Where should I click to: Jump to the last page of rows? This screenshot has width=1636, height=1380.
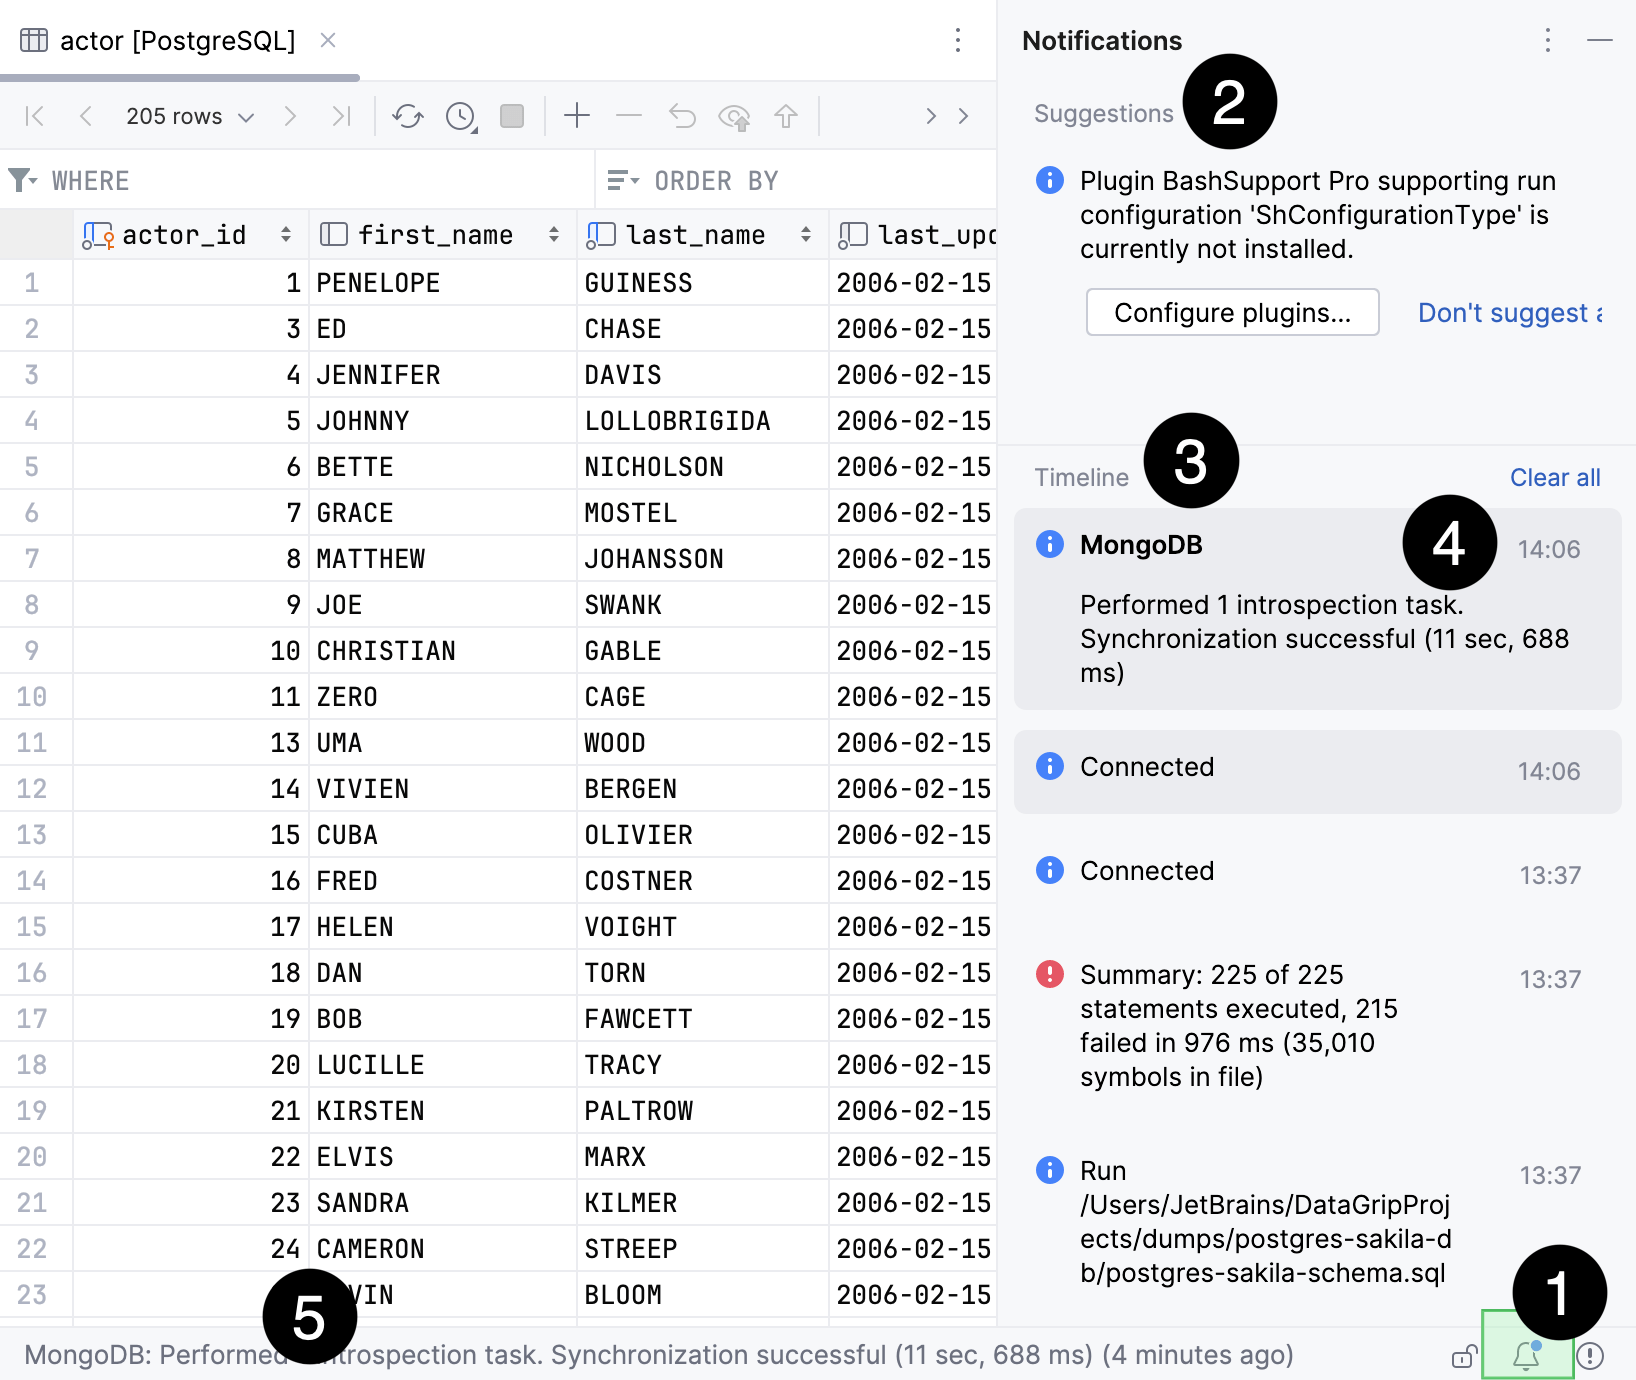click(341, 116)
